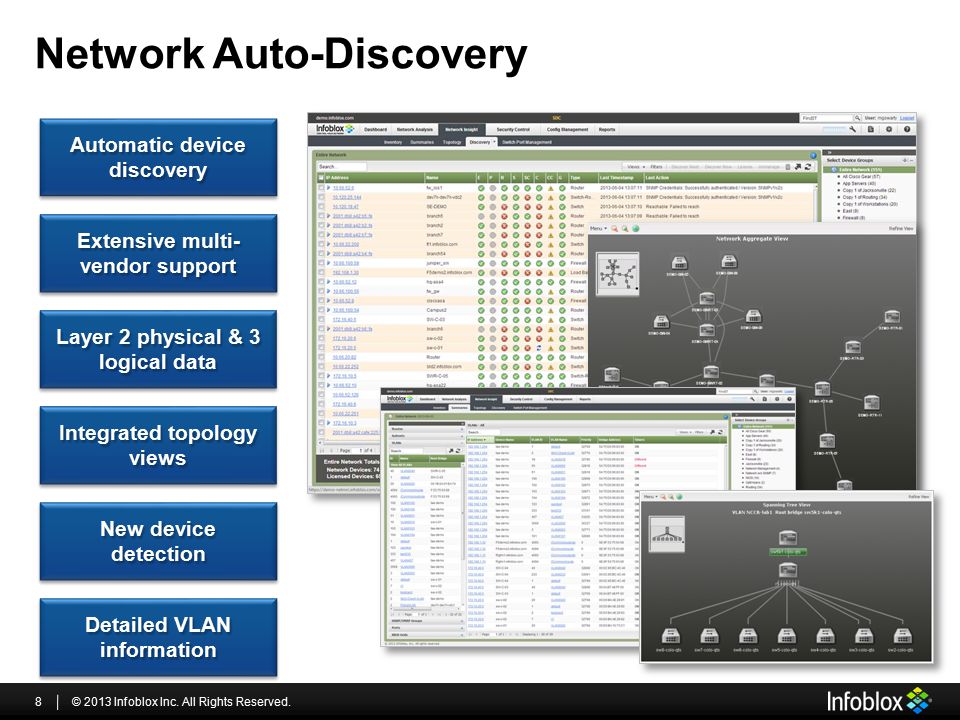Select the sw8-colo-qts switch in Spanning Tree View

coord(669,638)
